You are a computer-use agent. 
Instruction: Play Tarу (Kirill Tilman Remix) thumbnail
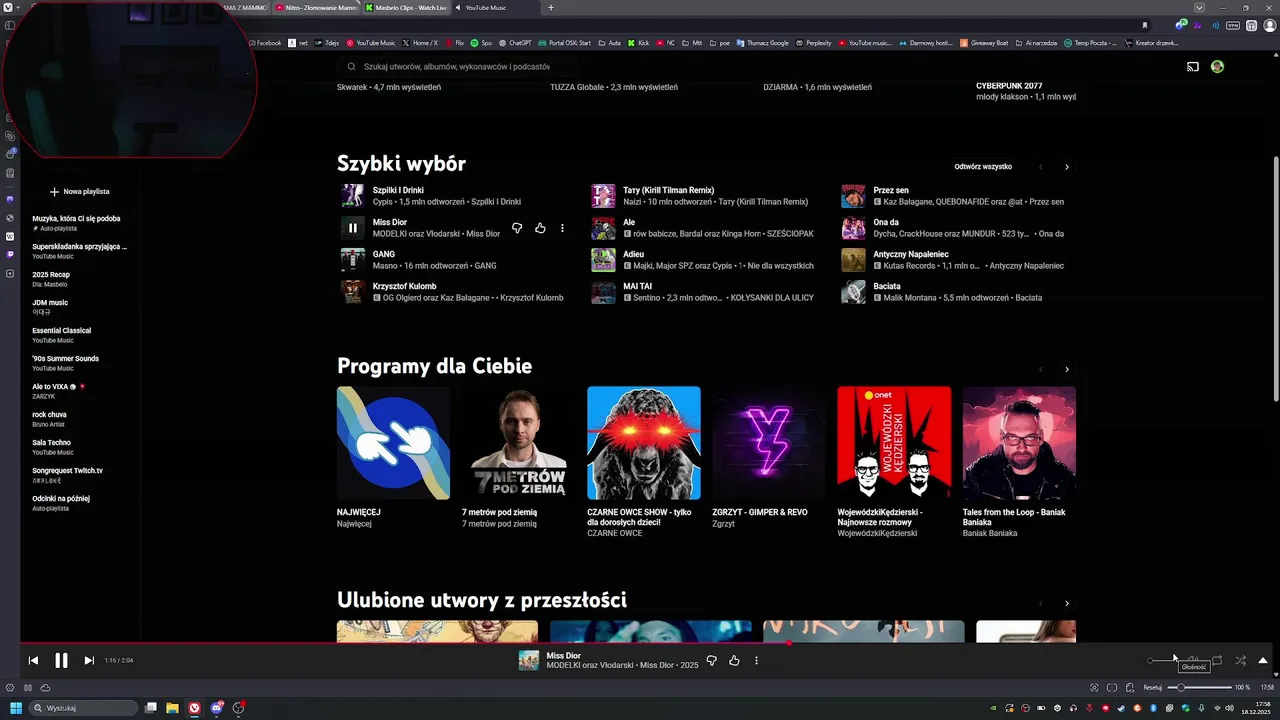coord(603,196)
